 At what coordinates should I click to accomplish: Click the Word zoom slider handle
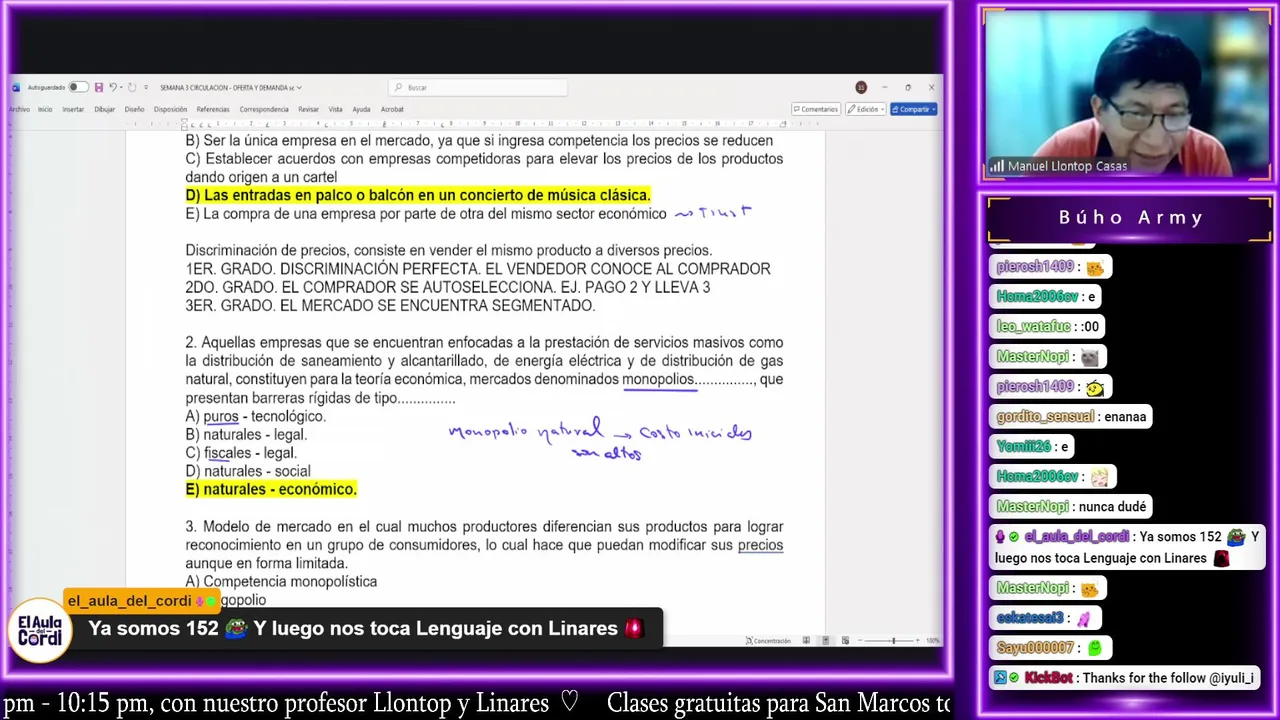coord(893,640)
